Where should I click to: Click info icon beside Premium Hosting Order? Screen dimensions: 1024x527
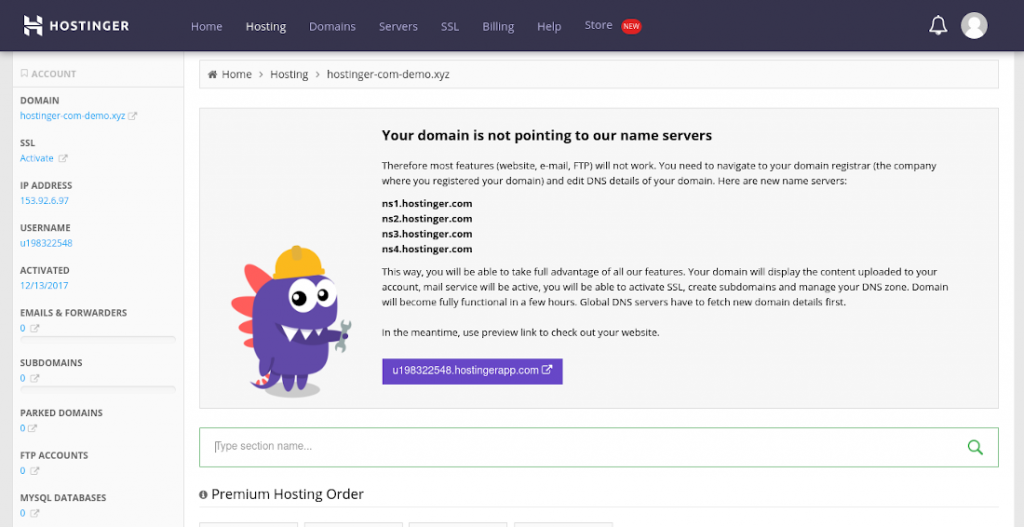pos(203,495)
